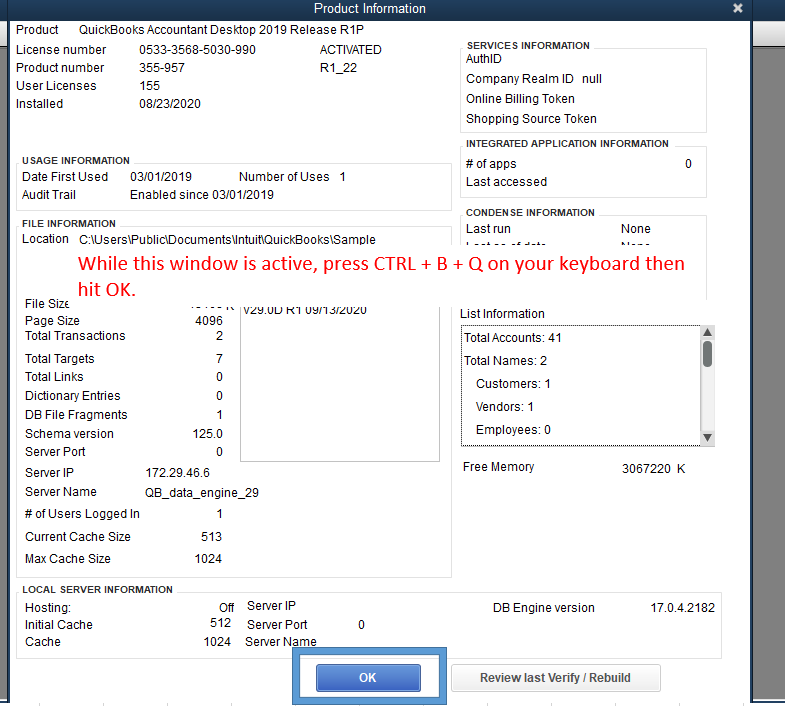Click the Total Targets value 7
The height and width of the screenshot is (706, 785).
219,359
